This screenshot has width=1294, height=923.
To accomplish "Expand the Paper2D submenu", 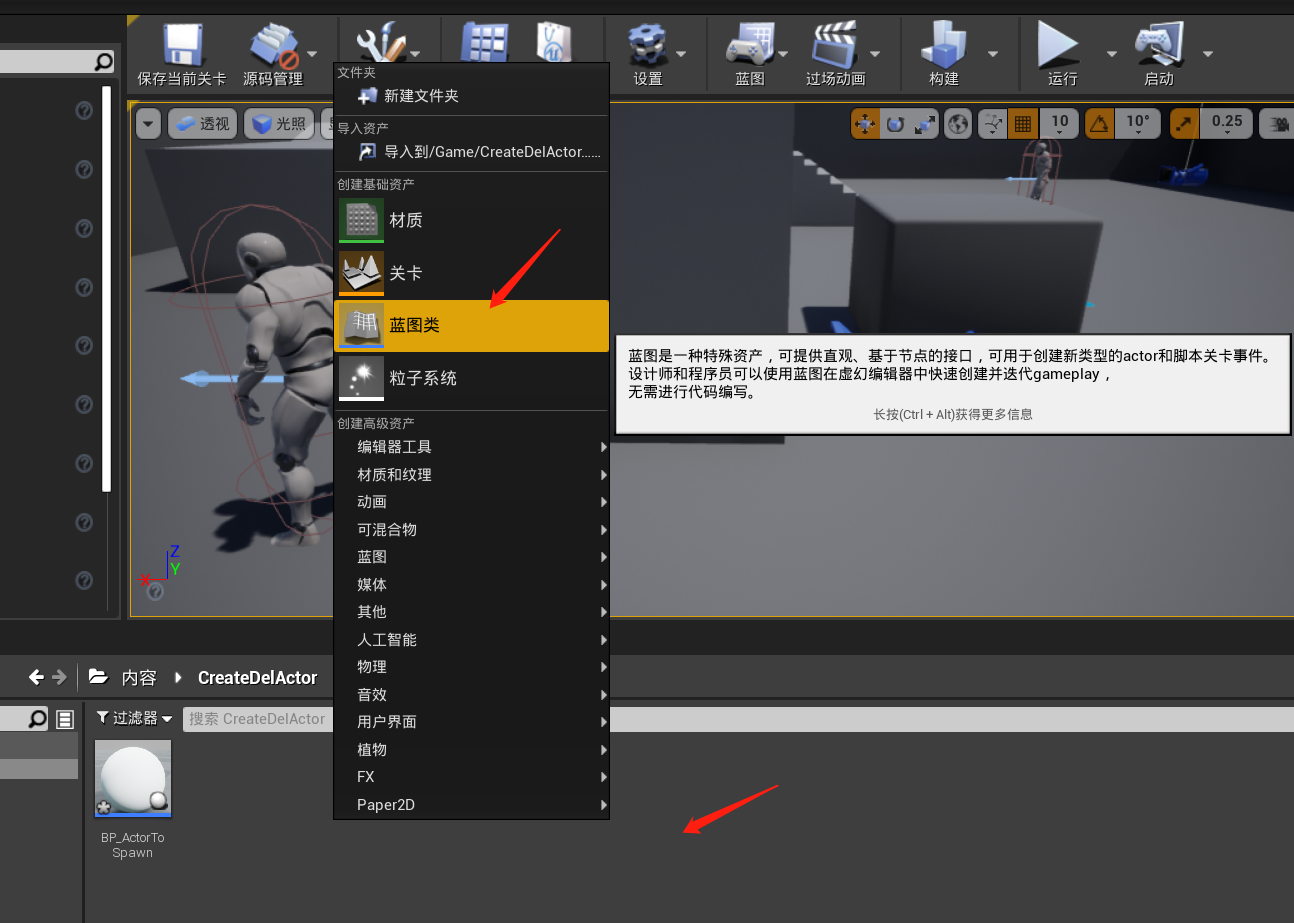I will point(387,804).
